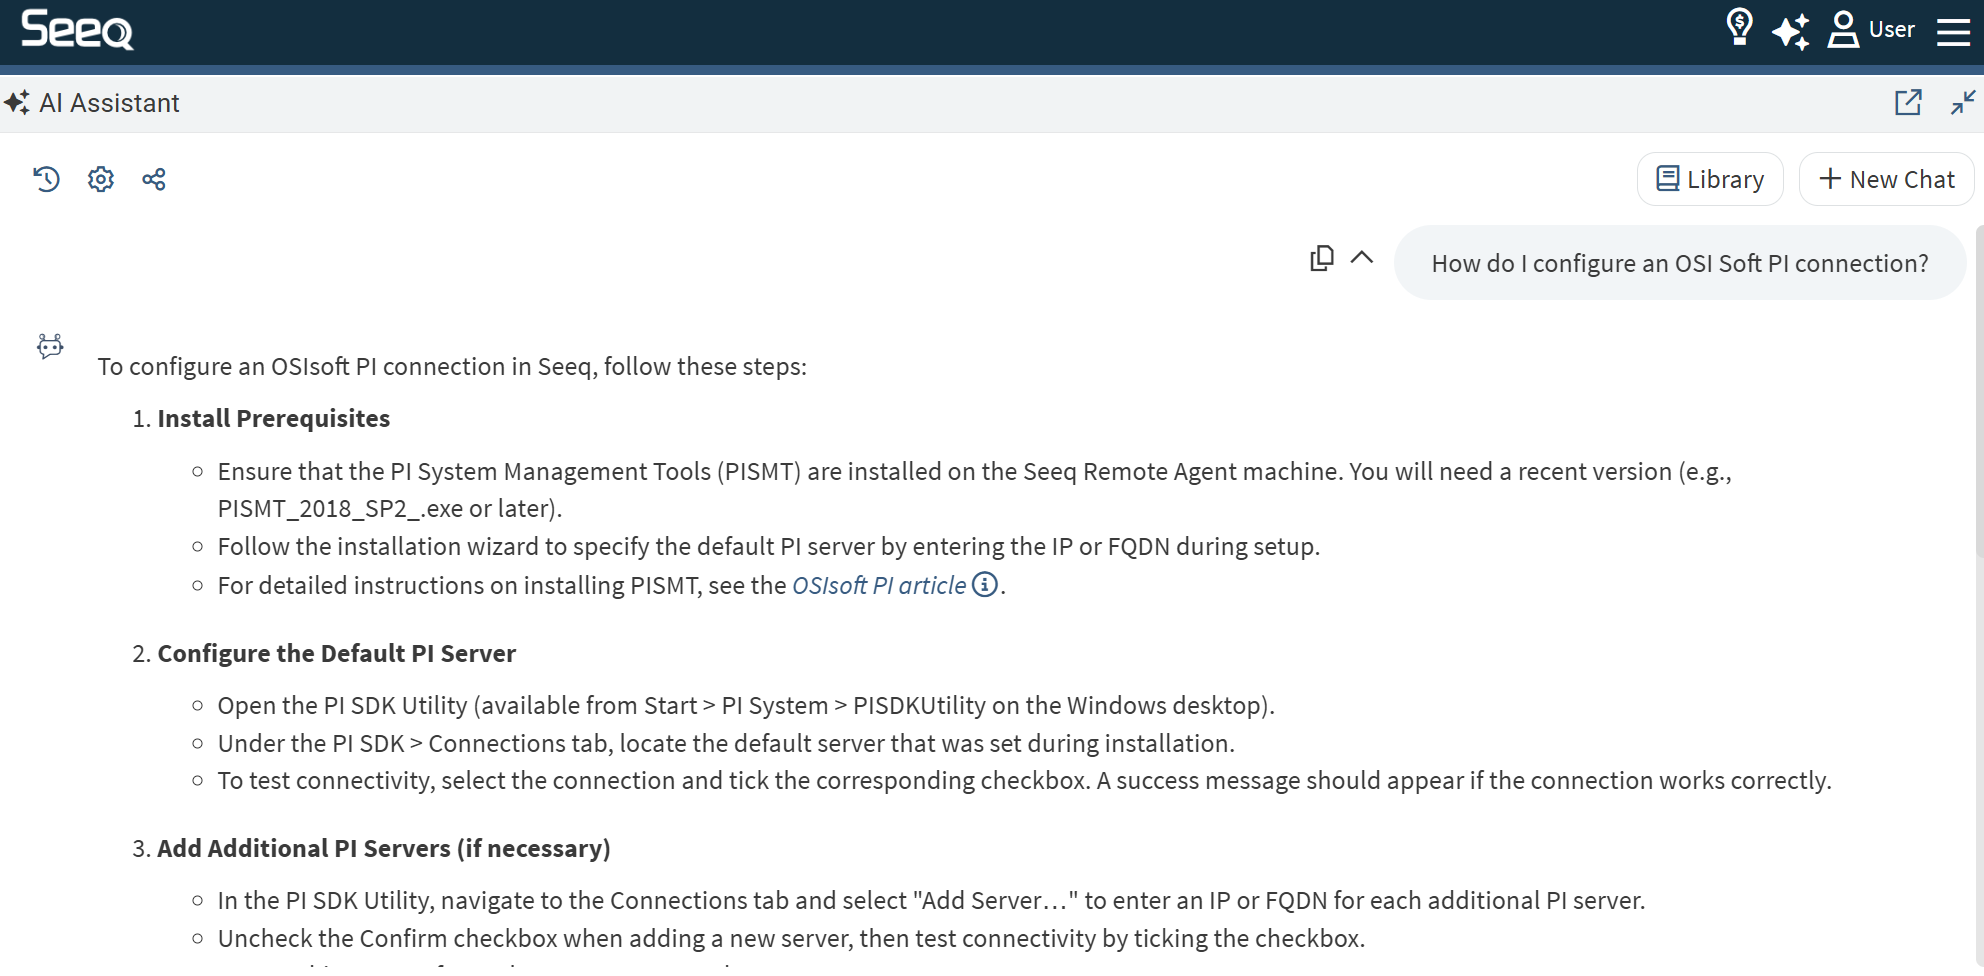Open the AI Assistant settings gear
Screen dimensions: 1984x976
(x=100, y=179)
